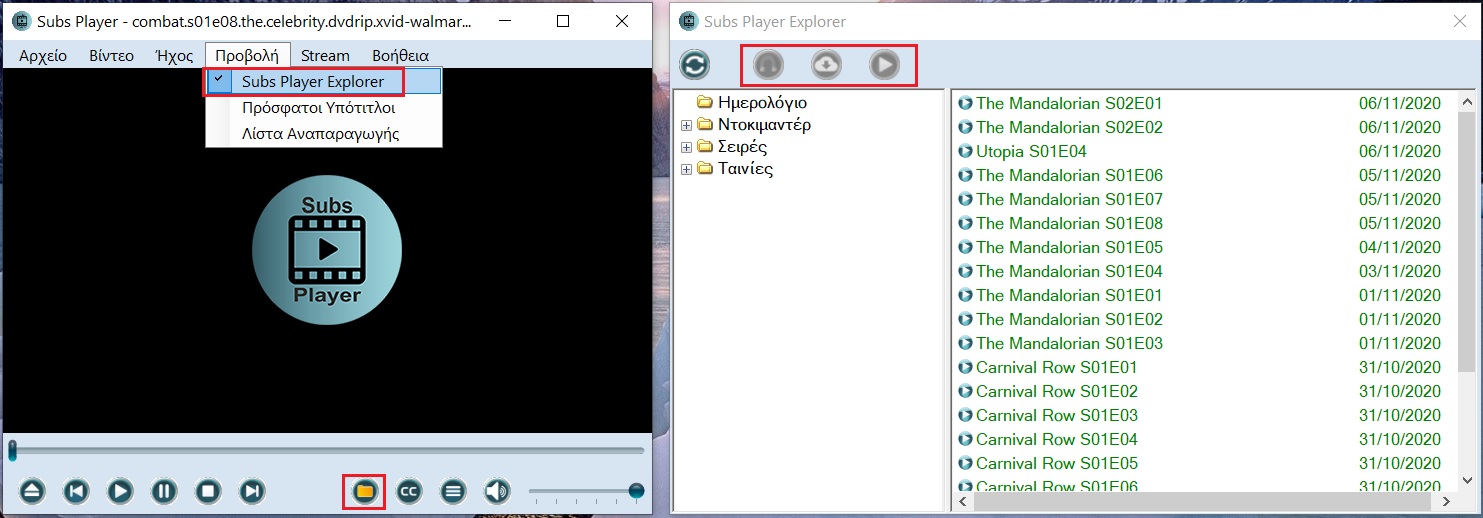The width and height of the screenshot is (1483, 518).
Task: Expand the Ντοκιμαντέρ folder tree node
Action: pos(687,125)
